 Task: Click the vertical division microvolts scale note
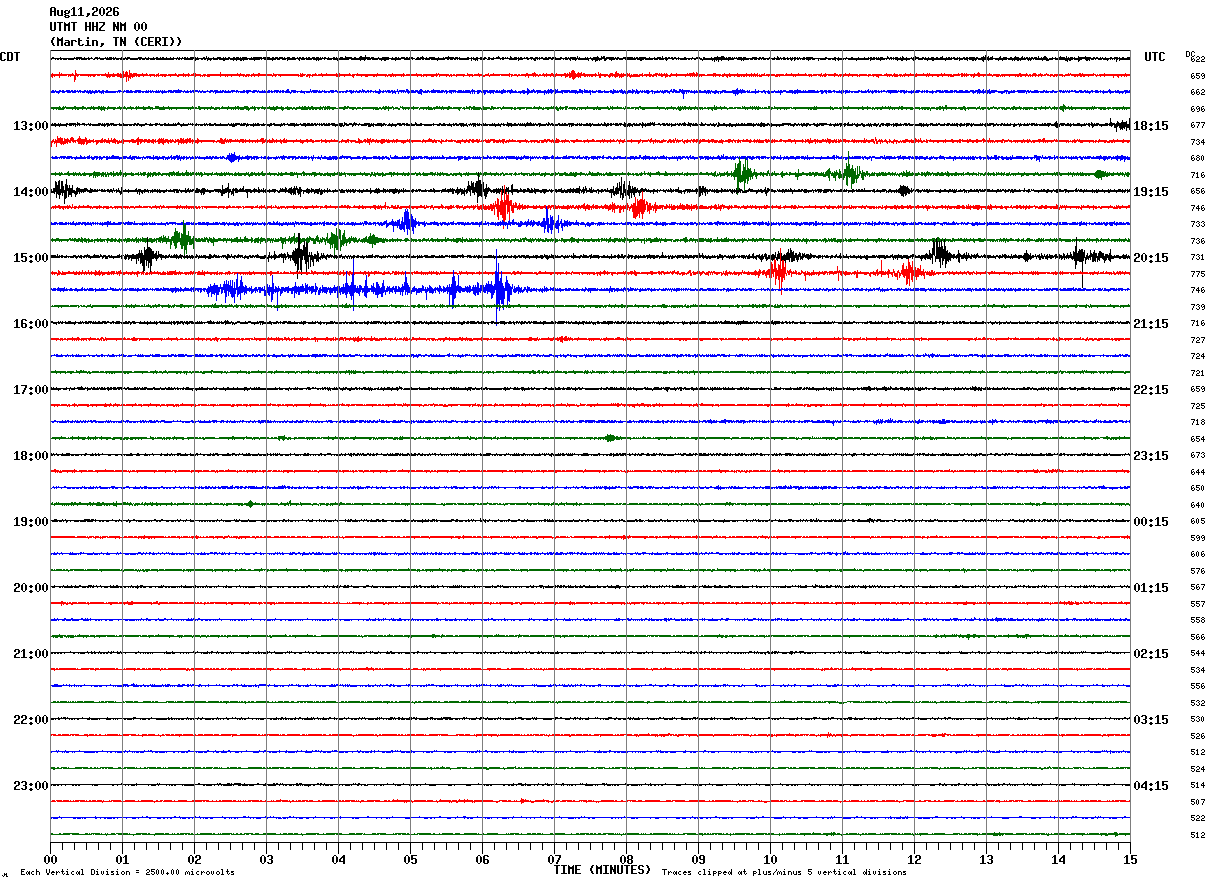click(x=127, y=873)
